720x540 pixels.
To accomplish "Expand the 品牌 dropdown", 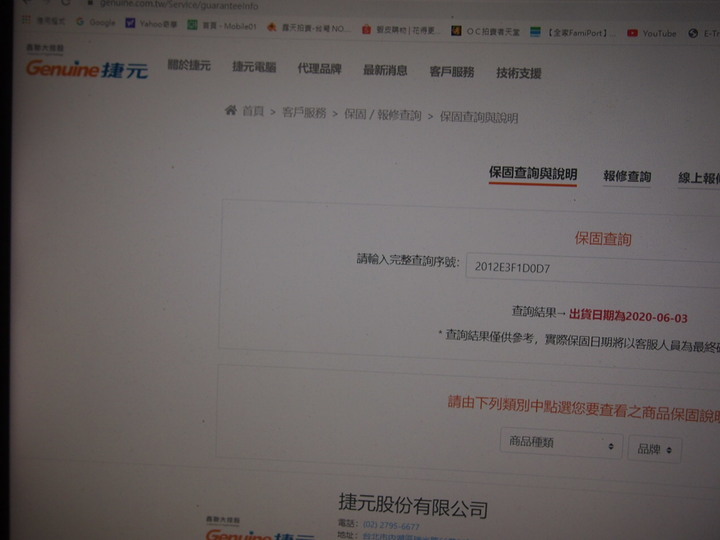I will (654, 449).
